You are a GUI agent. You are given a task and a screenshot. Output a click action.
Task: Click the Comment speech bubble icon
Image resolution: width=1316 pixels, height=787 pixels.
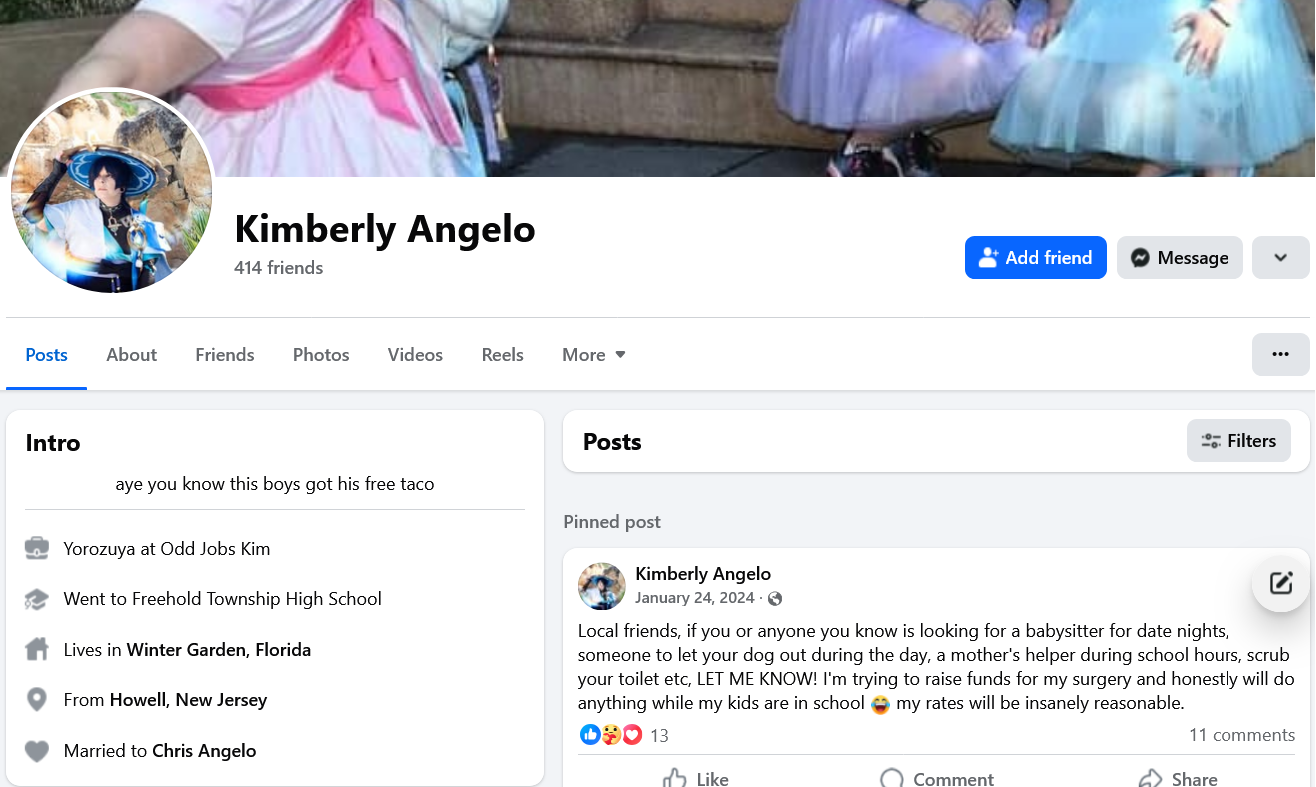pos(892,779)
